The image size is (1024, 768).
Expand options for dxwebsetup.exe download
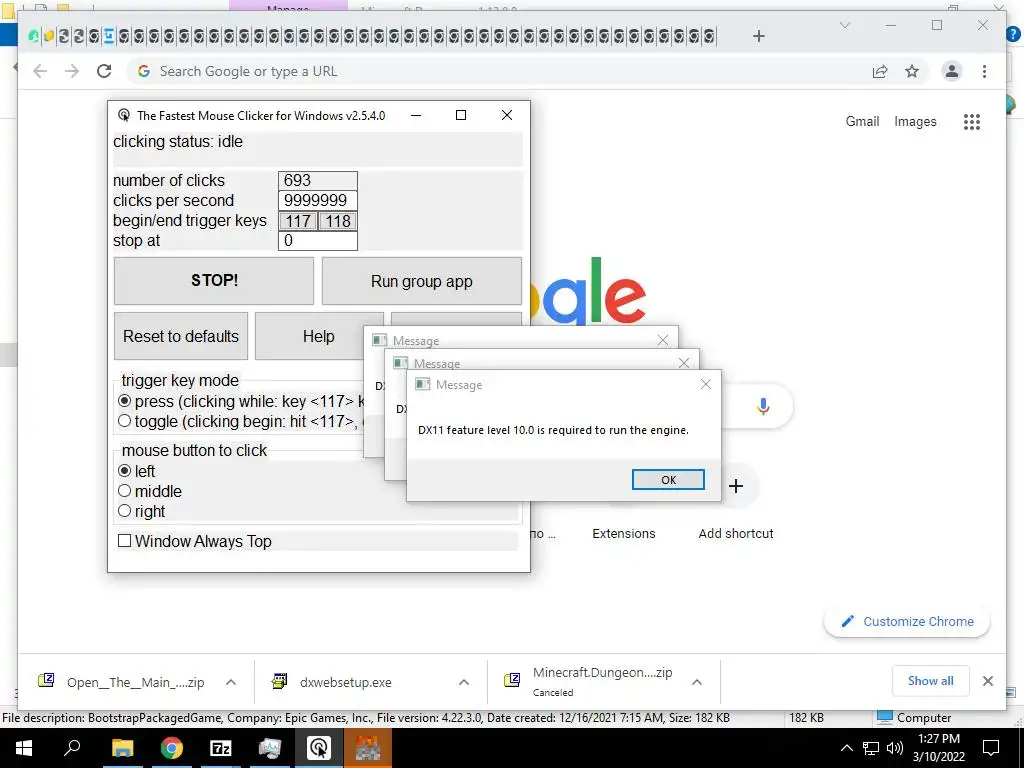coord(464,682)
